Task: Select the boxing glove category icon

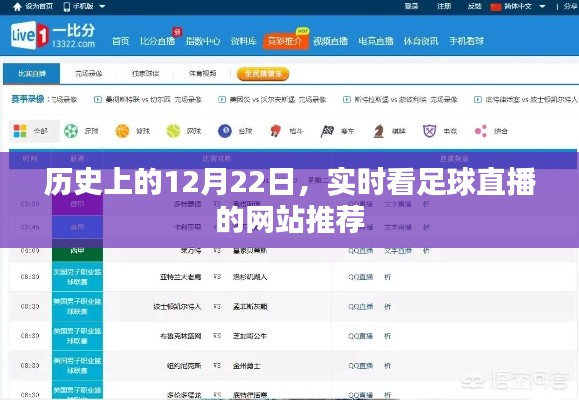Action: (275, 131)
